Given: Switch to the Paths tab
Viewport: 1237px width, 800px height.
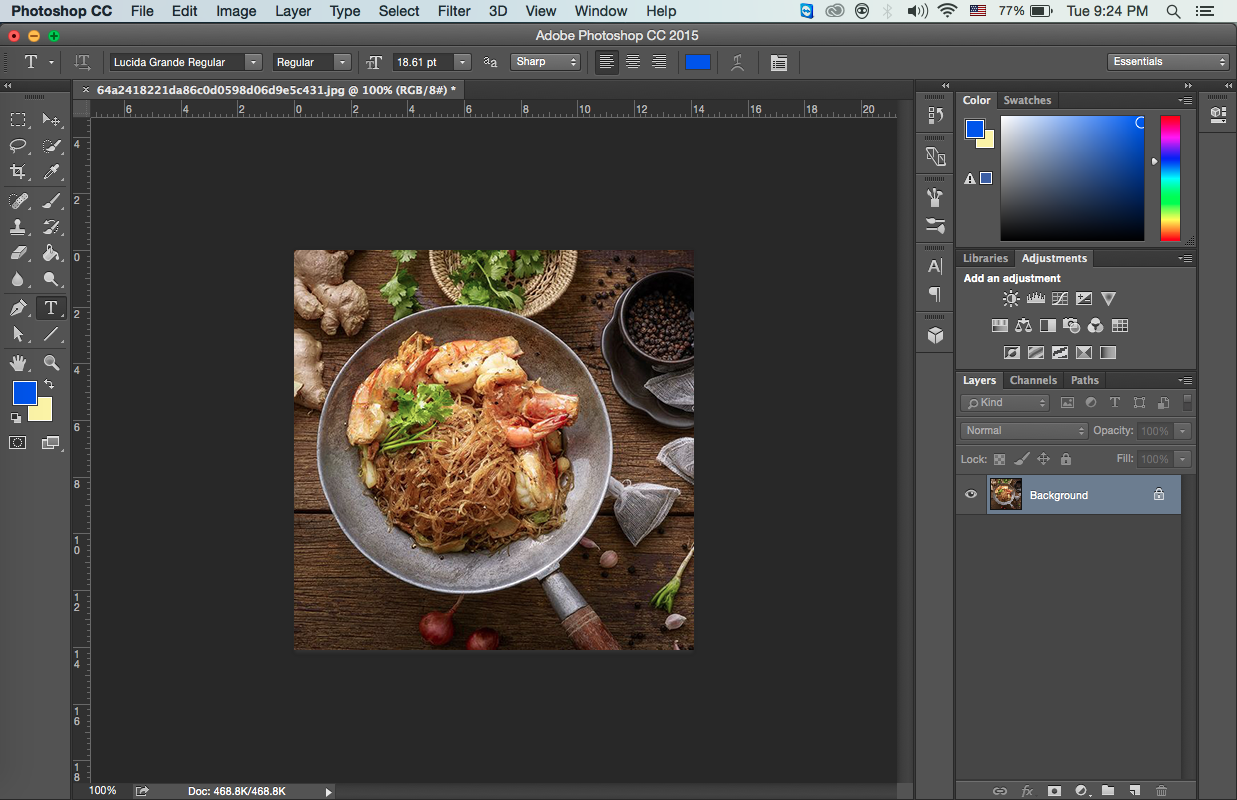Looking at the screenshot, I should [1085, 380].
